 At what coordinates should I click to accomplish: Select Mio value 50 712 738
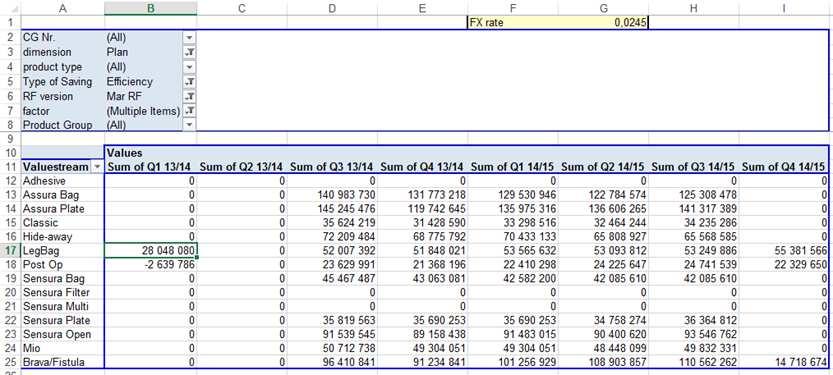[x=332, y=348]
